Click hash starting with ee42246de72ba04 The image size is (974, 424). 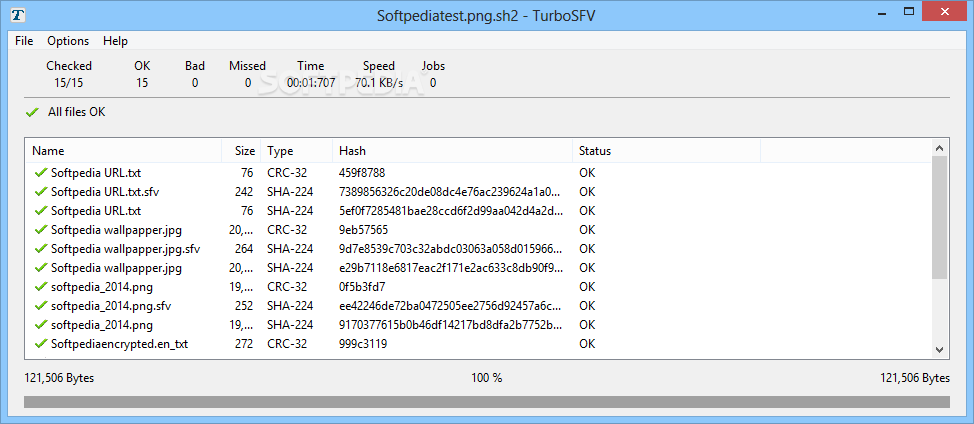pyautogui.click(x=450, y=306)
